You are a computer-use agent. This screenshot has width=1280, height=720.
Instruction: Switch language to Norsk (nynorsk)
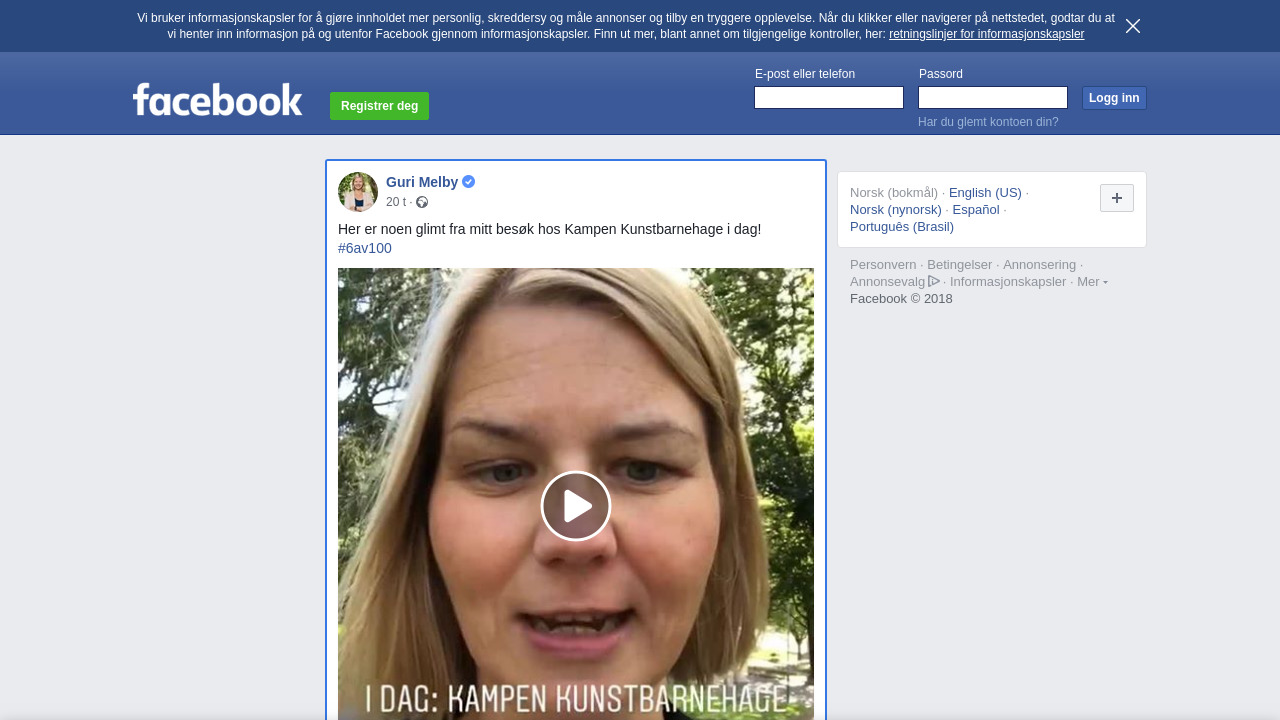point(896,210)
